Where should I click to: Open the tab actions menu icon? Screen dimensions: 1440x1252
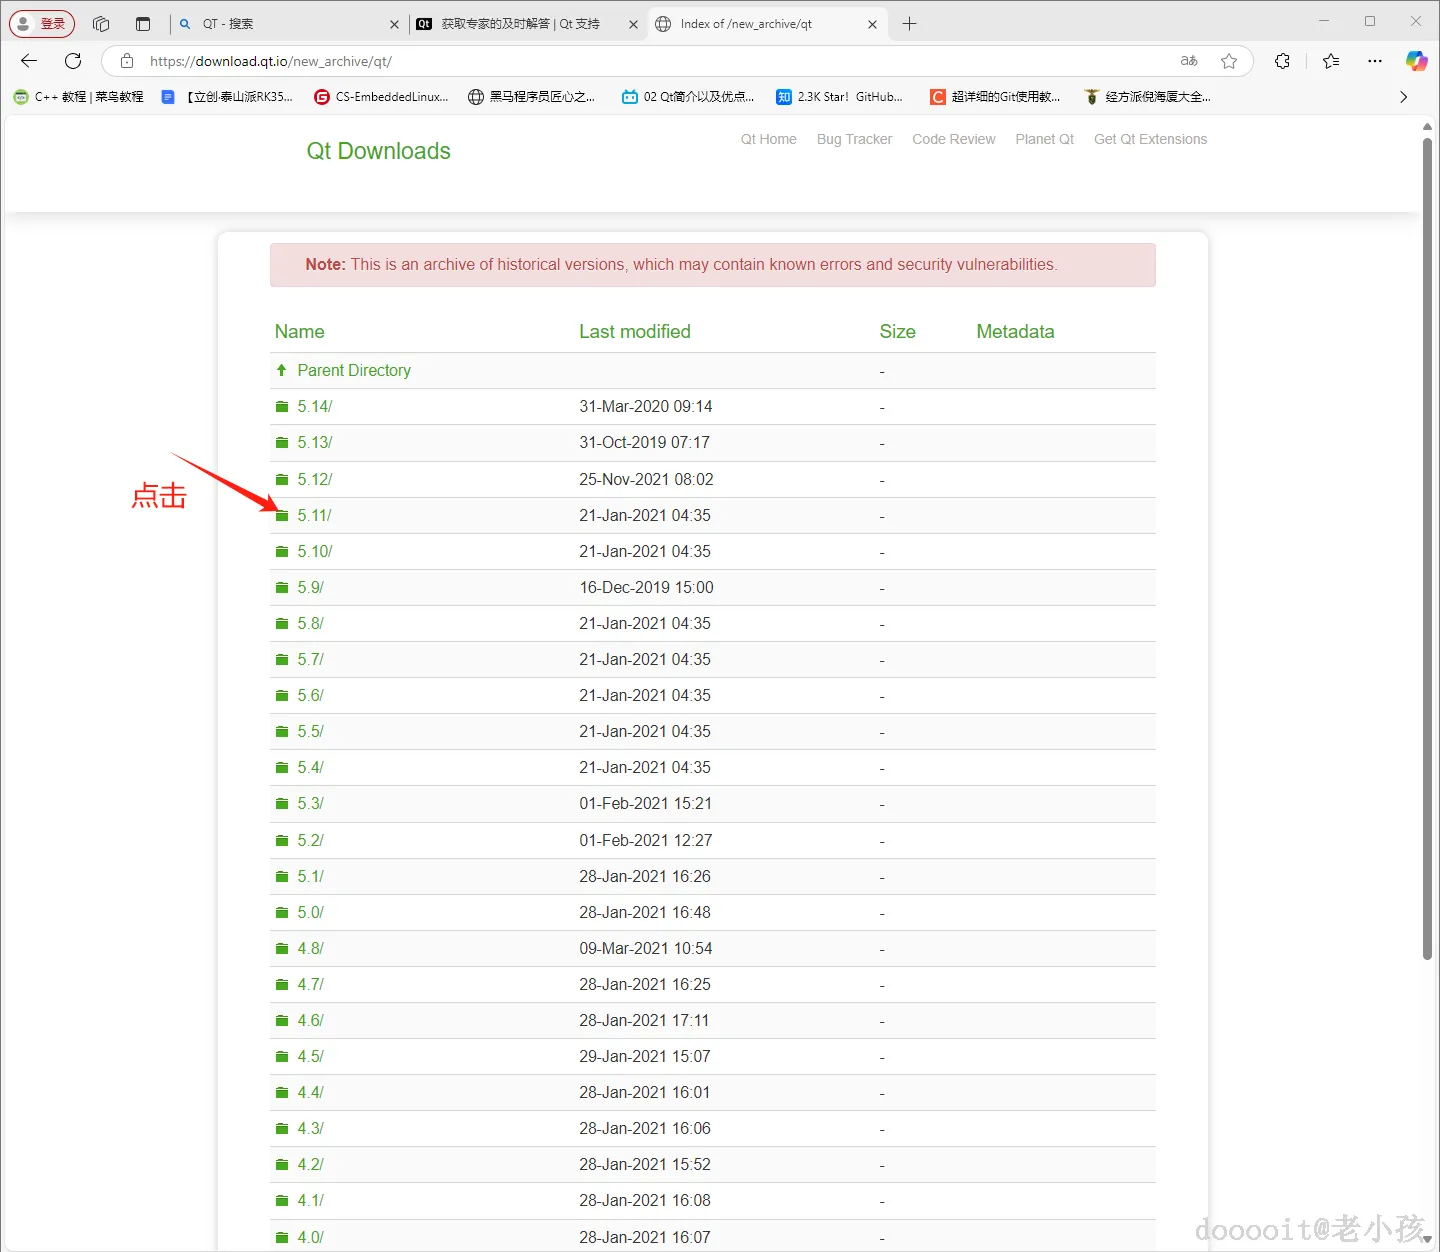pos(143,24)
